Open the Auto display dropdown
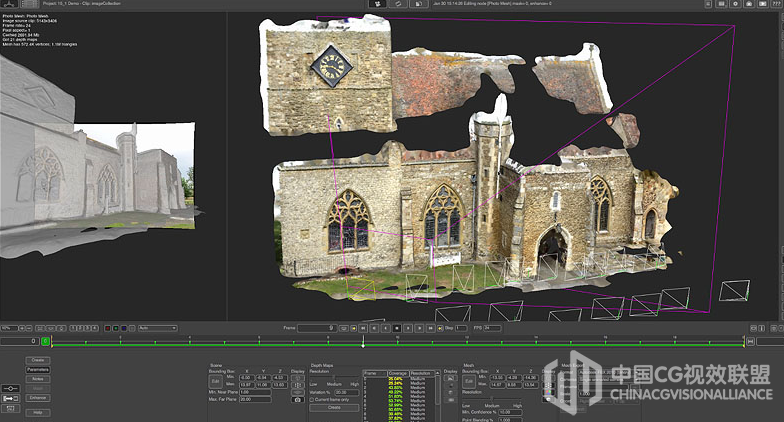This screenshot has width=784, height=422. (158, 328)
